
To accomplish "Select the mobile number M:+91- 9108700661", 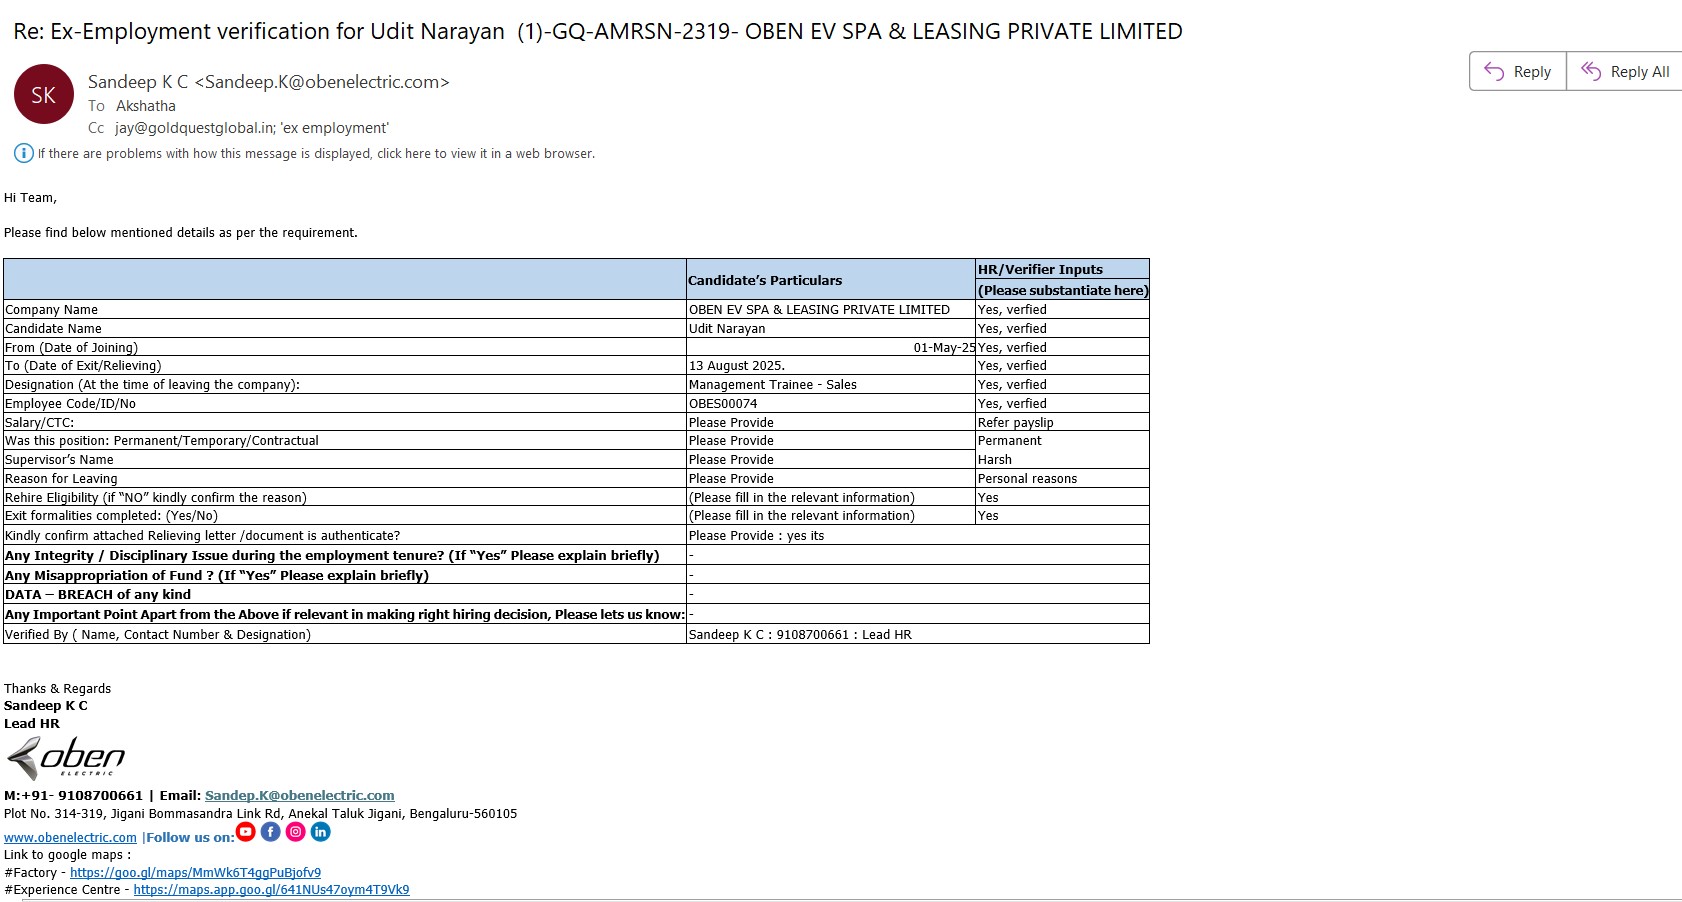I will coord(73,796).
